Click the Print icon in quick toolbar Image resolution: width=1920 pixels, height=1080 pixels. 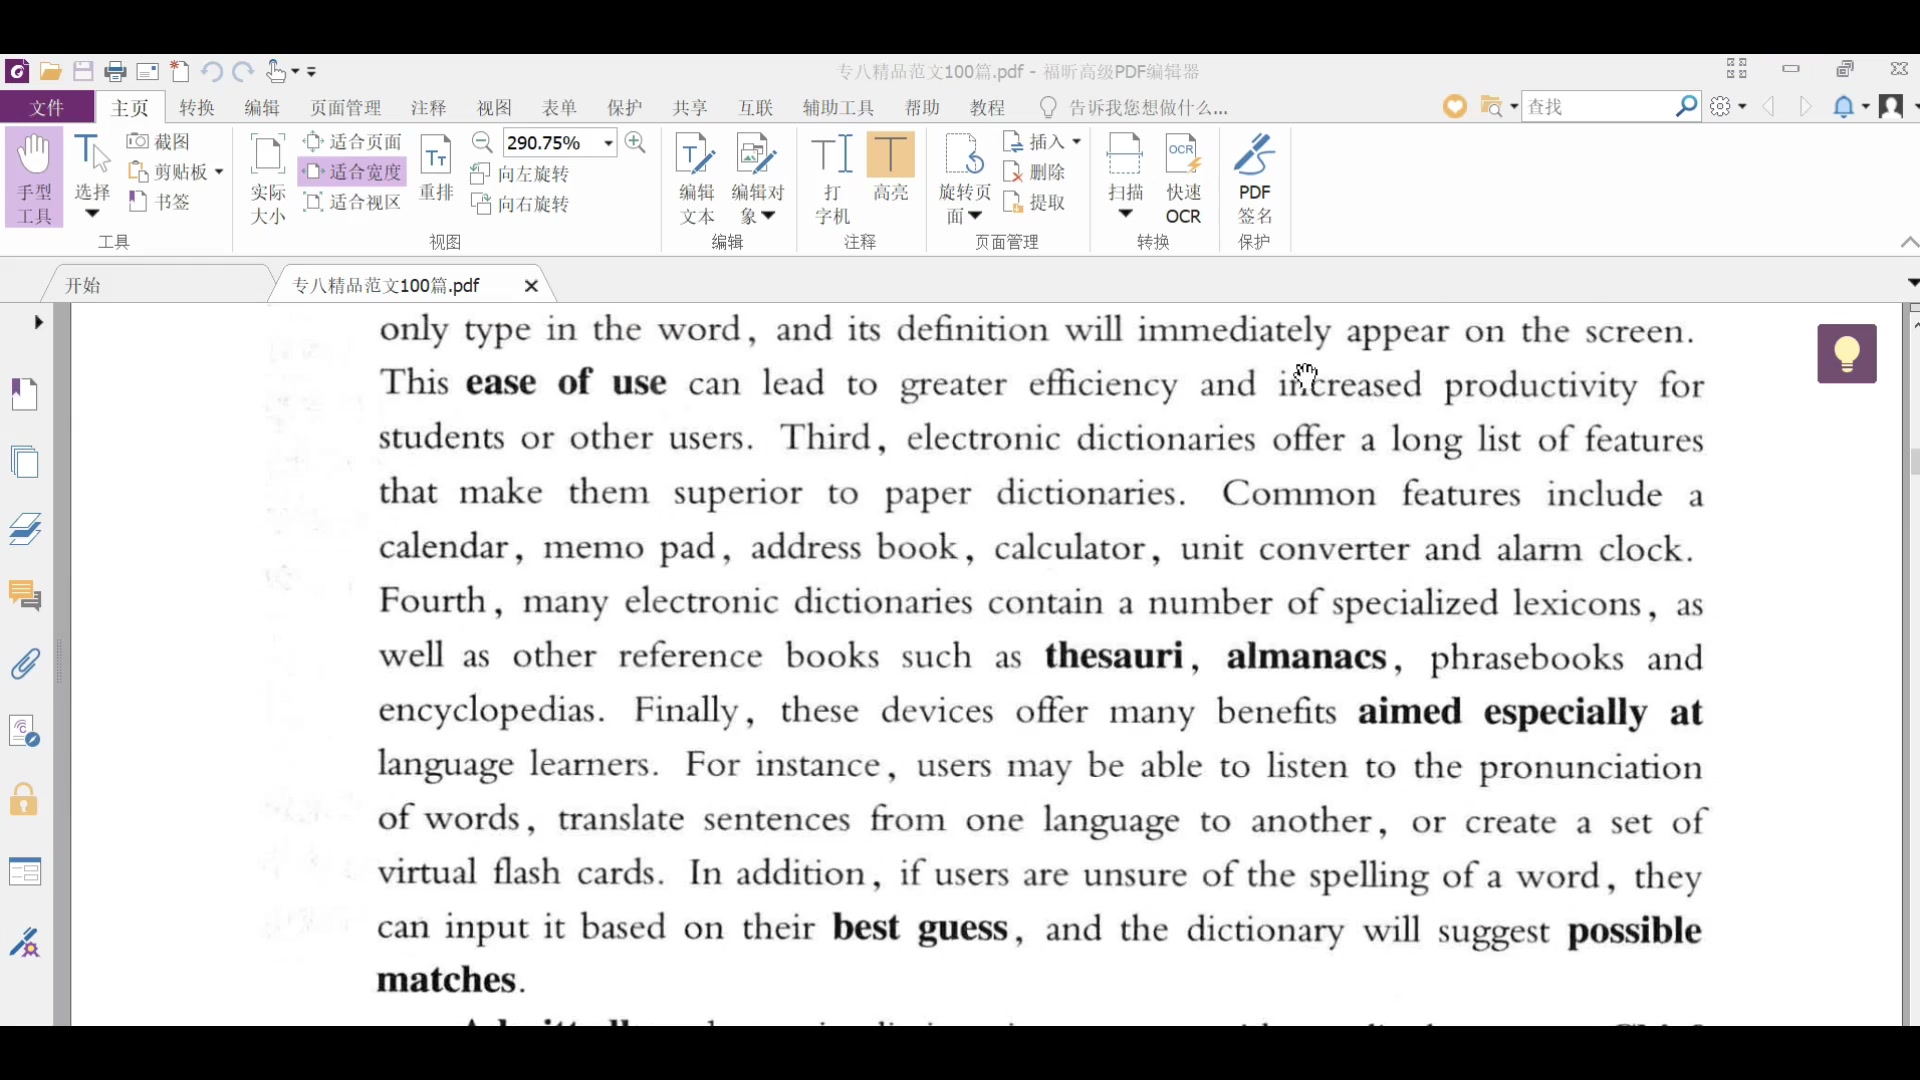(115, 71)
